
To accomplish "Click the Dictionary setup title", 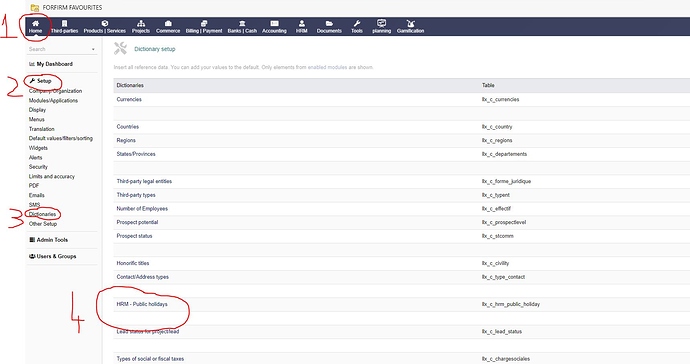I will click(154, 49).
